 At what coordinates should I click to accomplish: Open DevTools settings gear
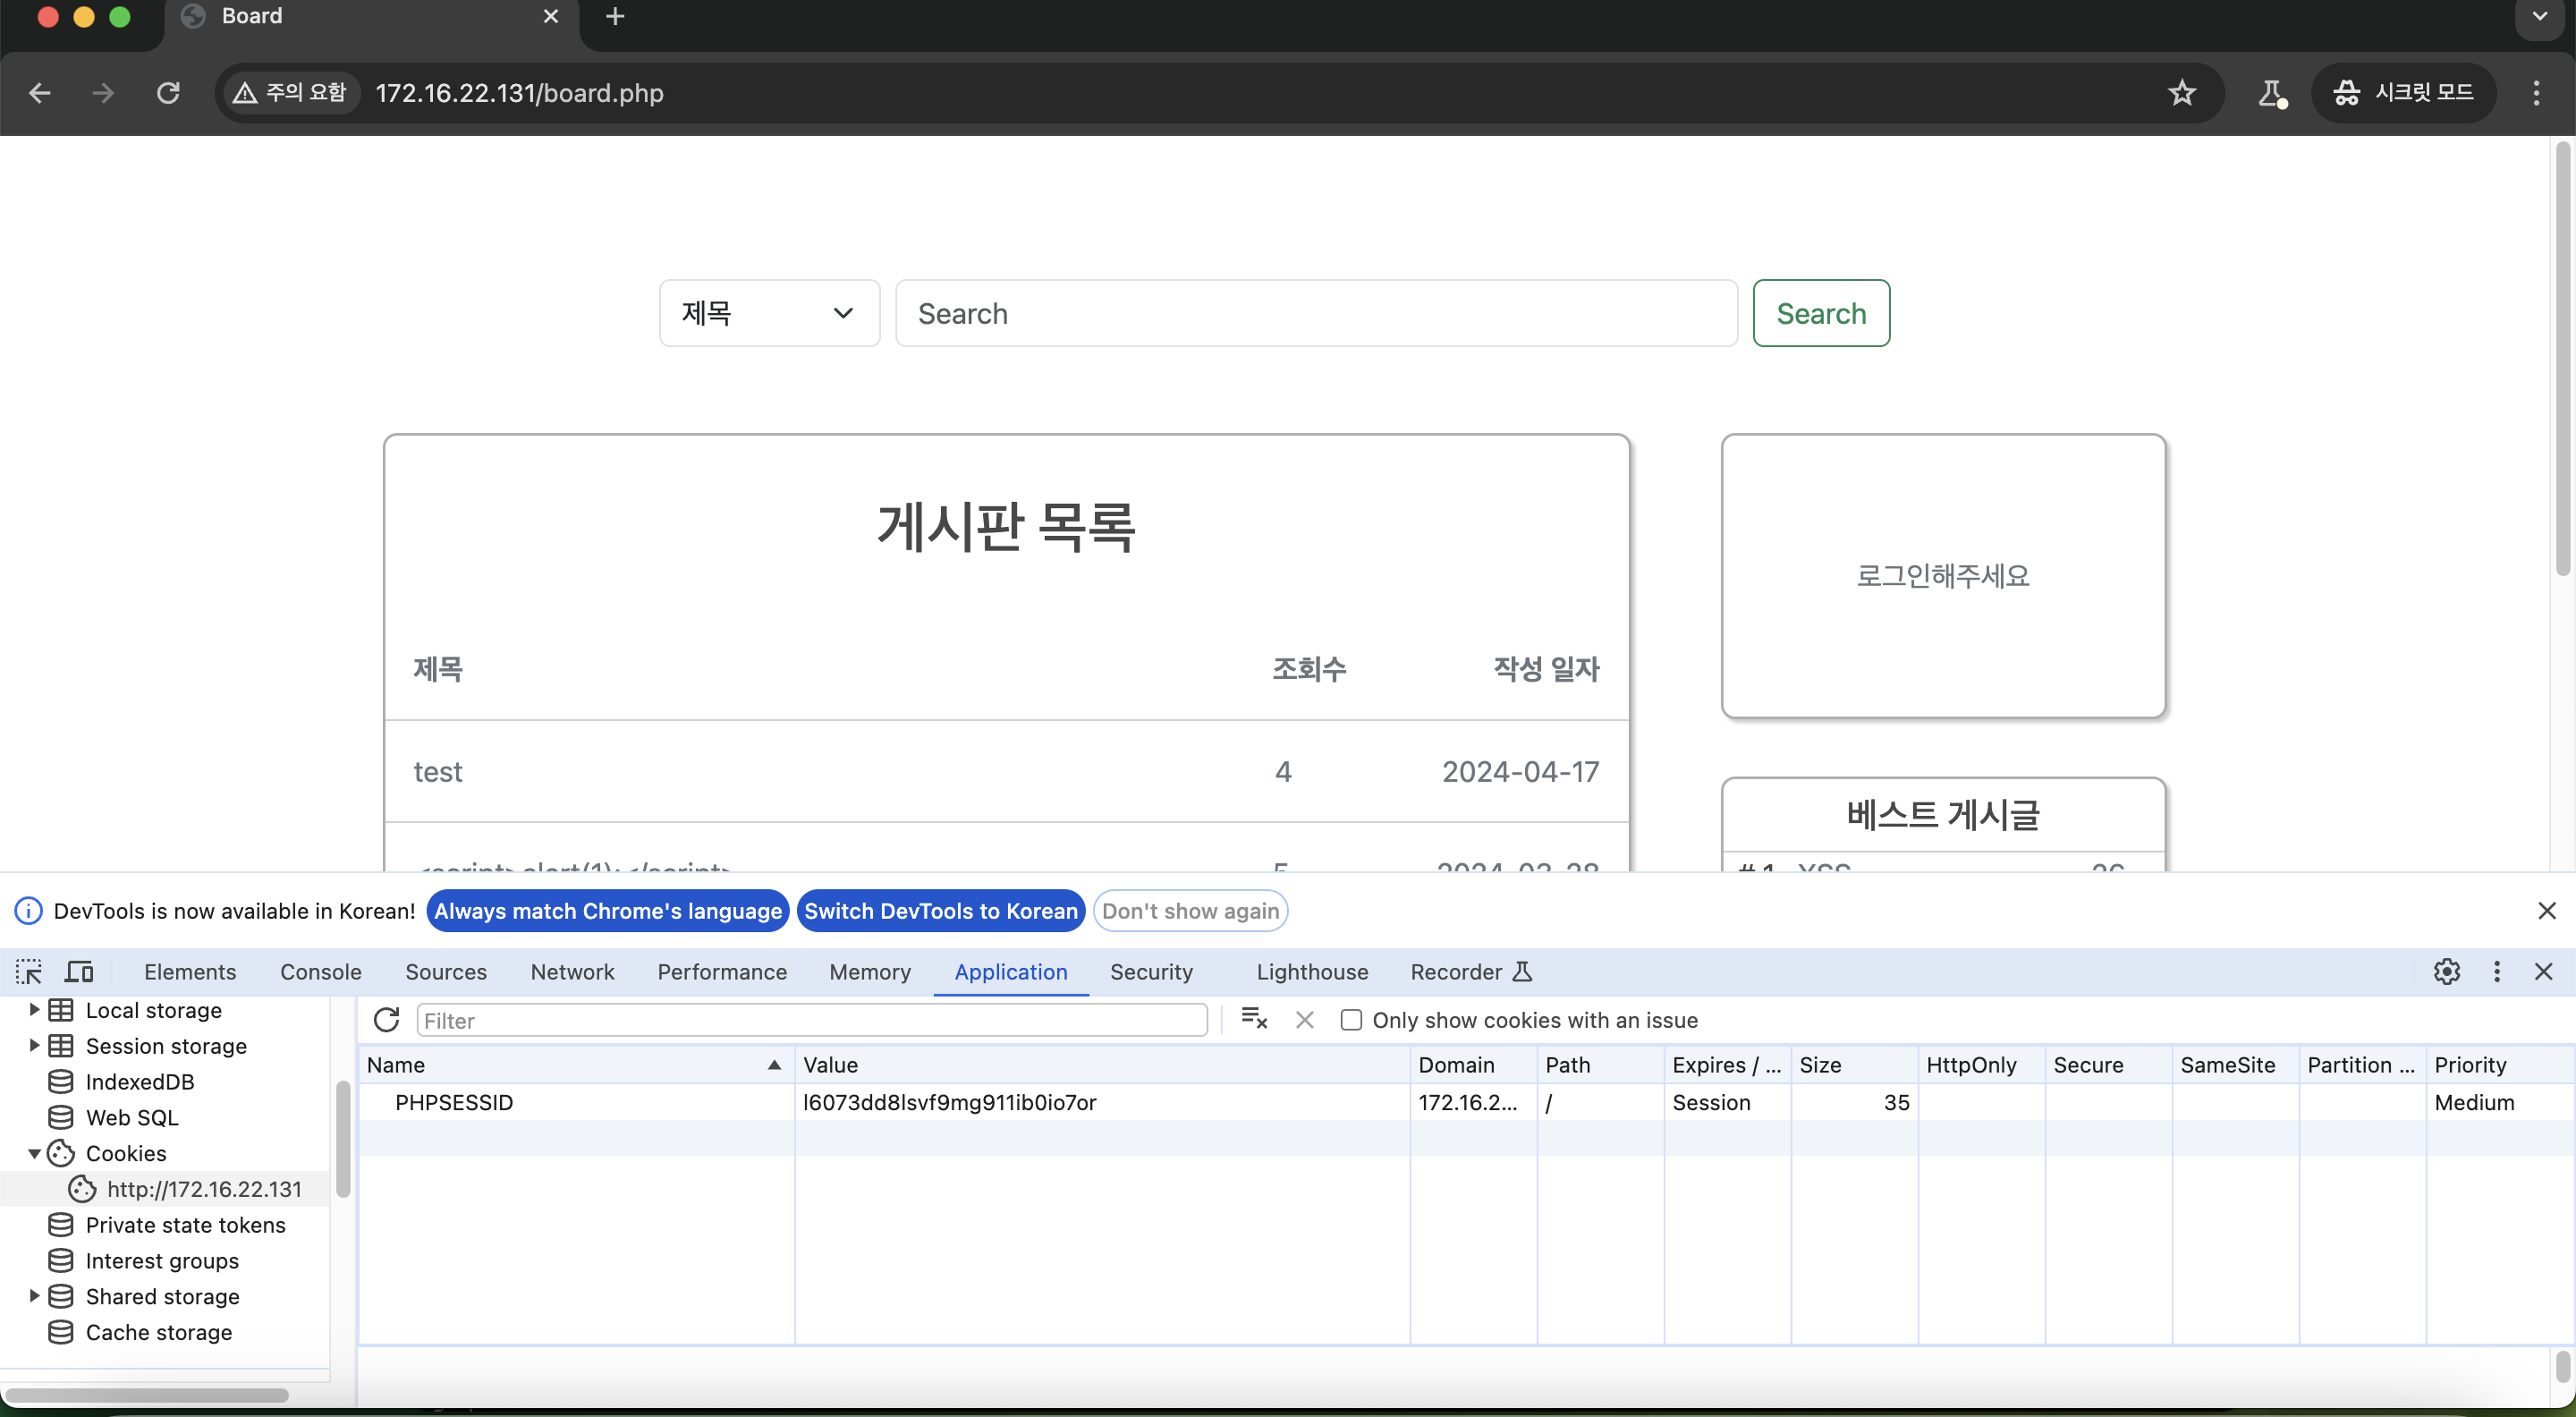(2446, 972)
